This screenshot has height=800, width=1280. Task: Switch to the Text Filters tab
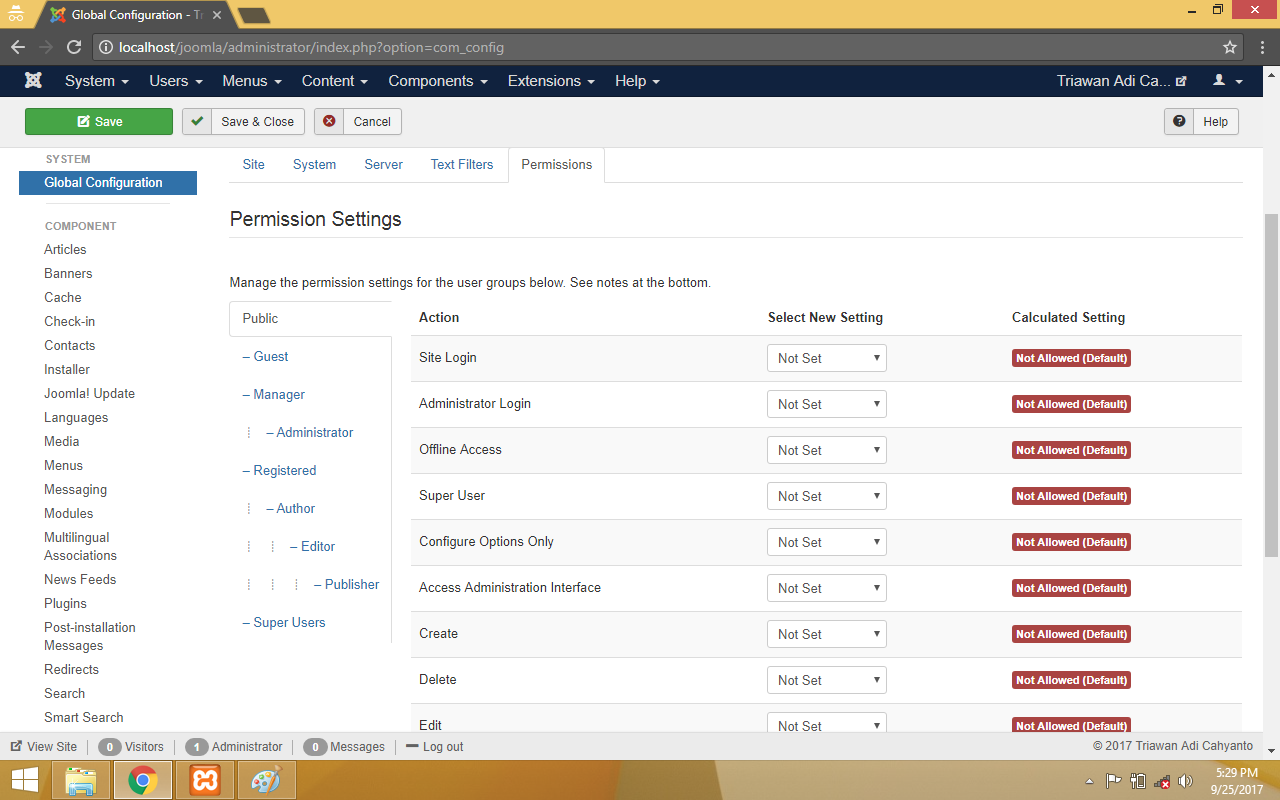click(461, 164)
